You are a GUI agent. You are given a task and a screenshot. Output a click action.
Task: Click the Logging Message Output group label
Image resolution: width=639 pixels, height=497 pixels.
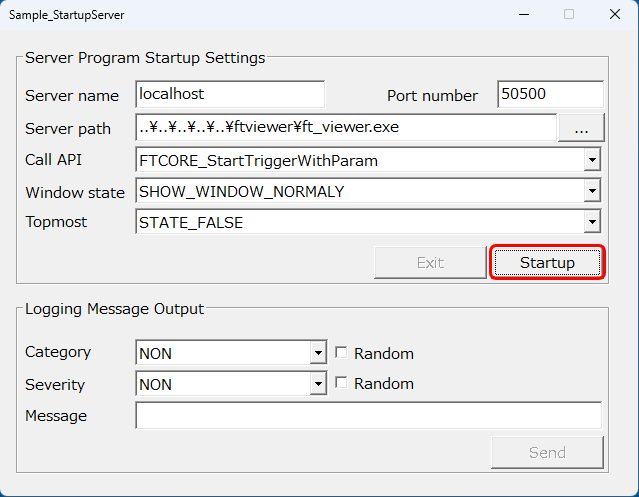point(114,309)
